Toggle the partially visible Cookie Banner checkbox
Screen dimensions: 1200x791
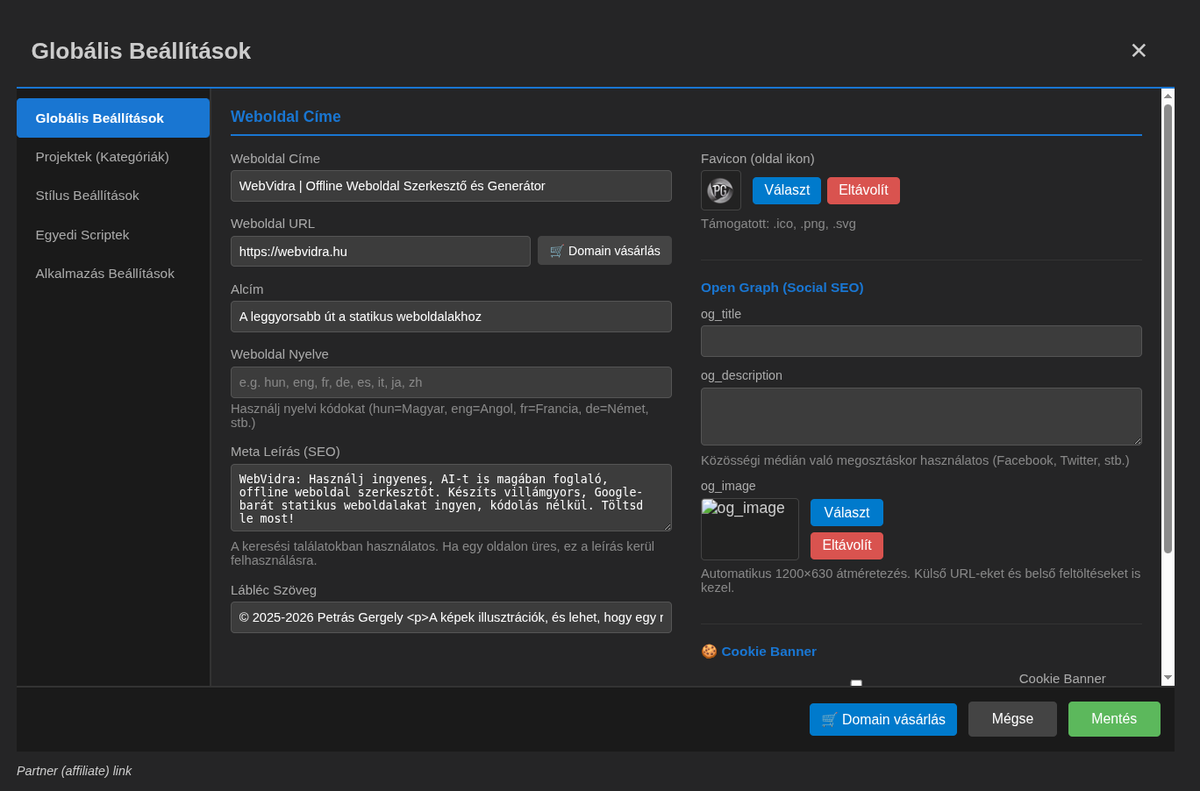[856, 683]
